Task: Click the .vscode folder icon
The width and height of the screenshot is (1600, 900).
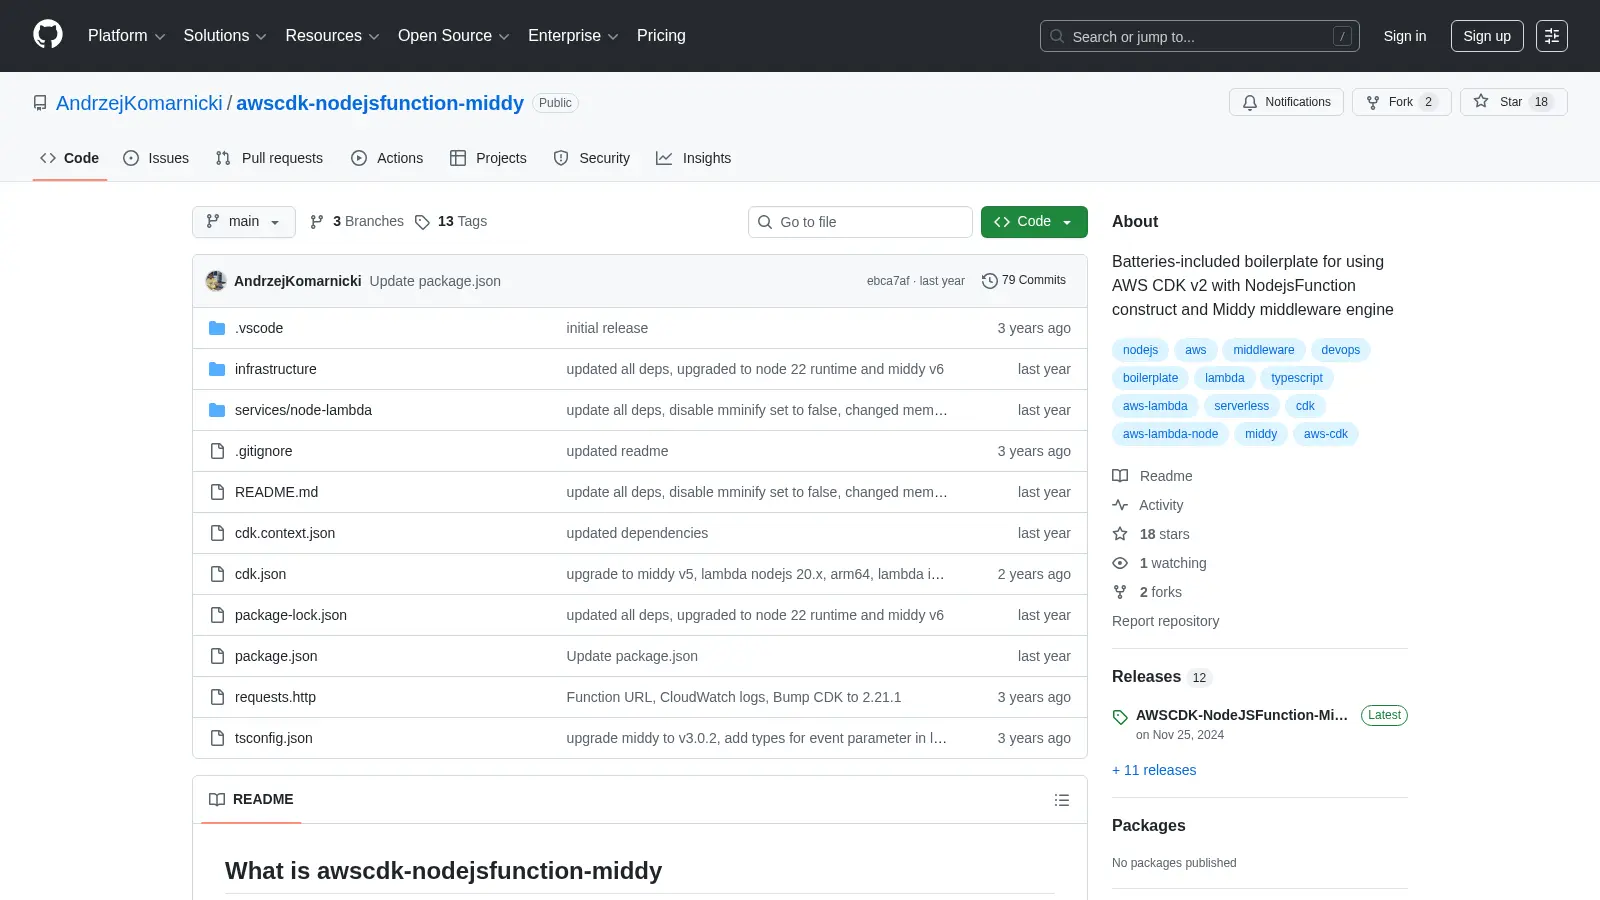Action: tap(217, 328)
